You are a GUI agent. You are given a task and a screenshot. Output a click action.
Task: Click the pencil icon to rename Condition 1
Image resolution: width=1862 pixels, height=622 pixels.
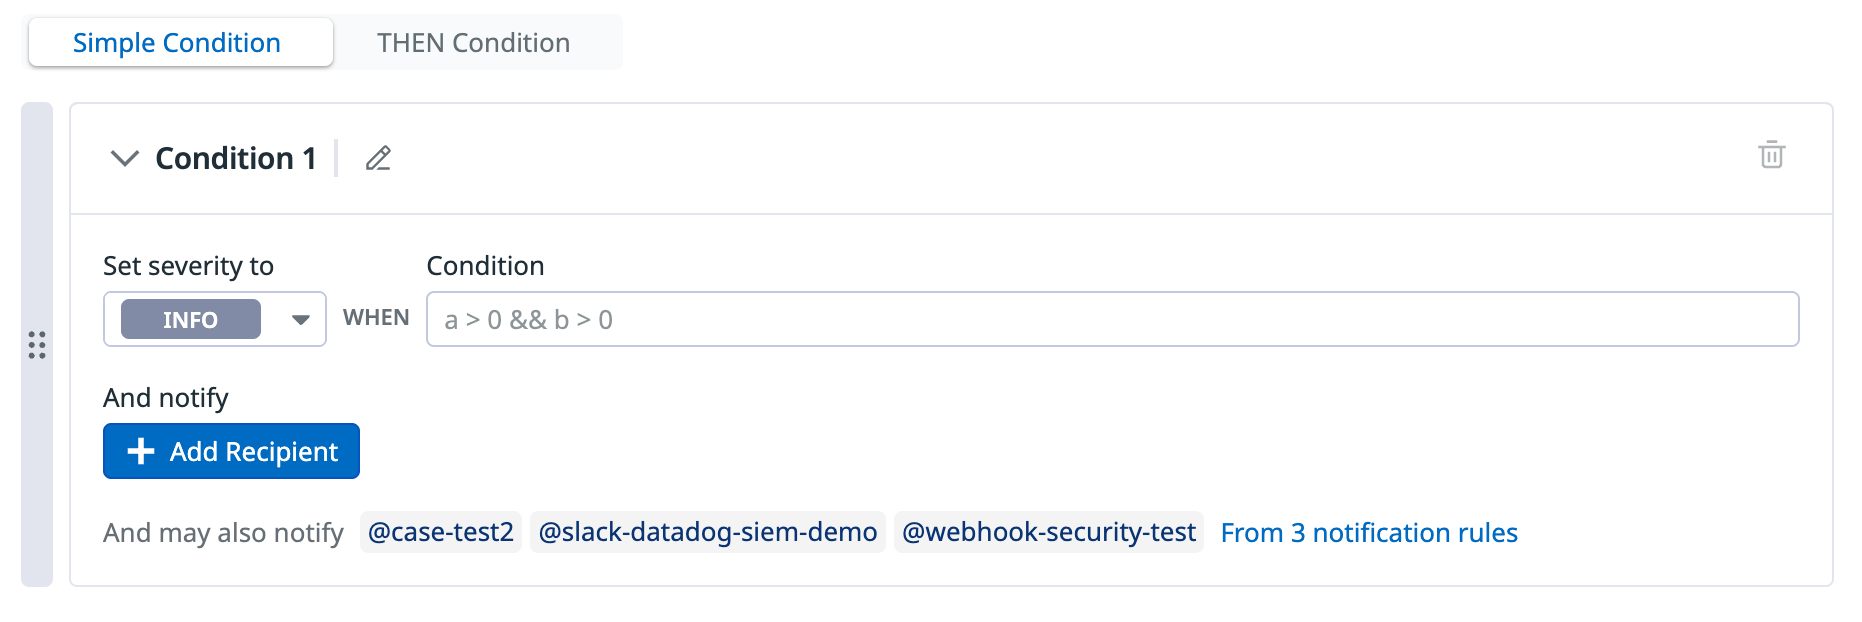tap(378, 158)
